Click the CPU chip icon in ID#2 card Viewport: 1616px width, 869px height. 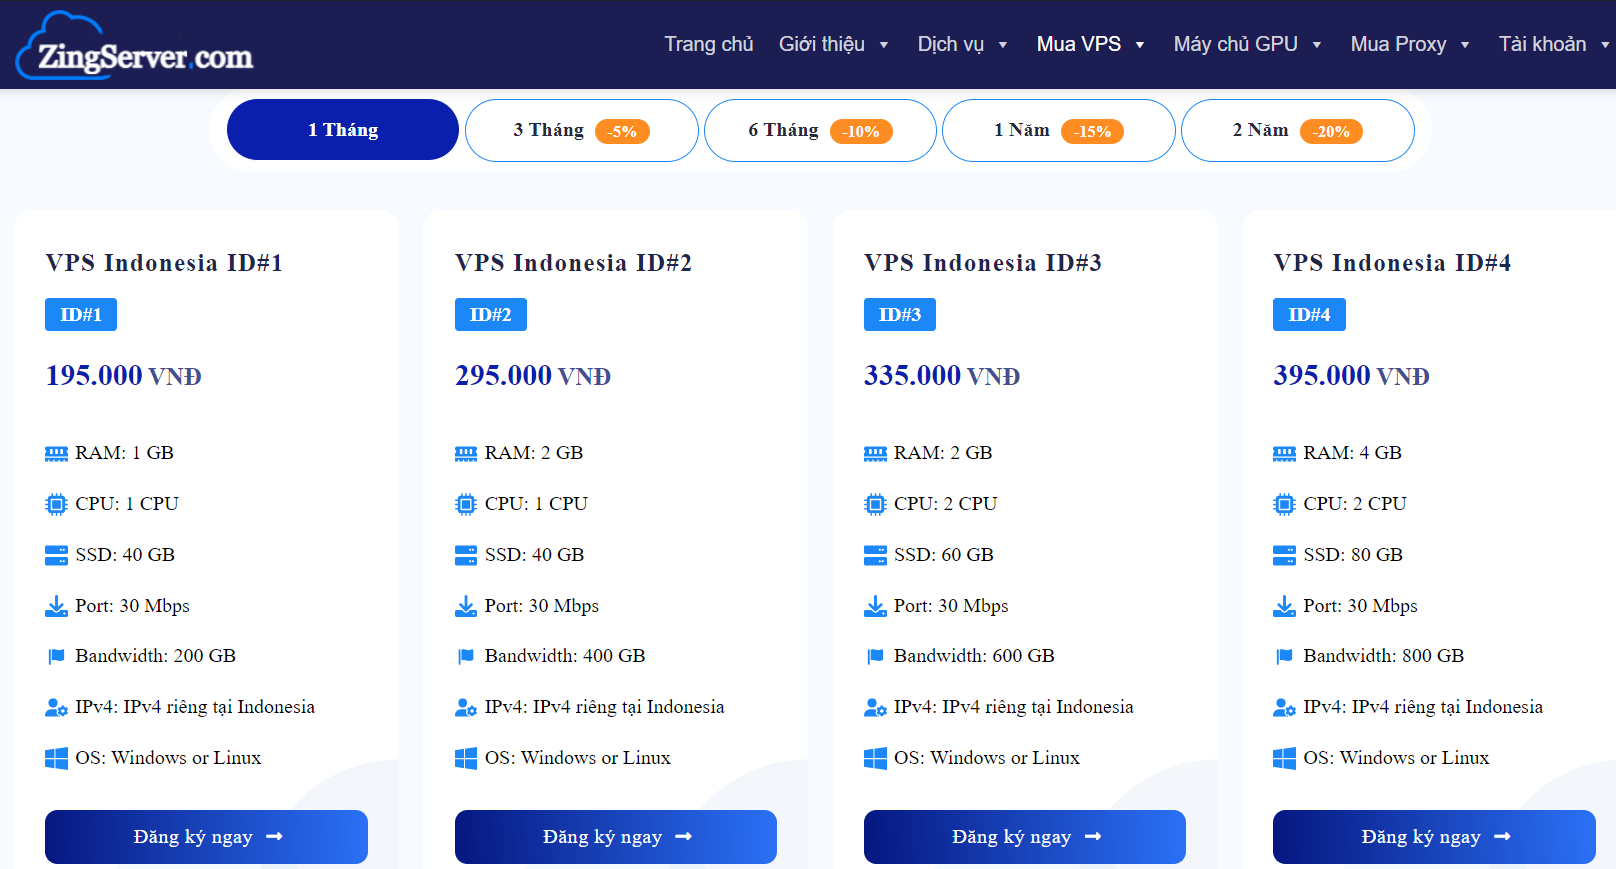pyautogui.click(x=466, y=504)
